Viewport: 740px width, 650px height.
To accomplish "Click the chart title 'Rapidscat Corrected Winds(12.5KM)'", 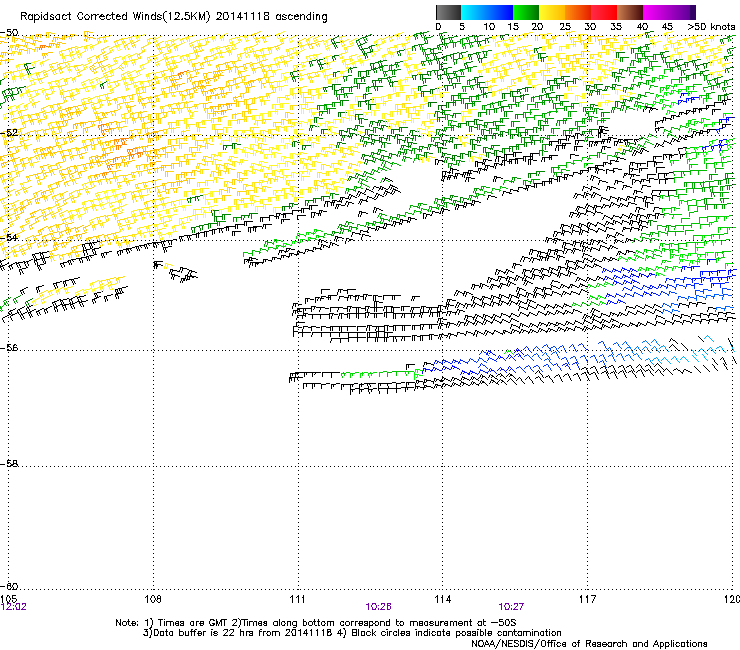I will coord(115,17).
